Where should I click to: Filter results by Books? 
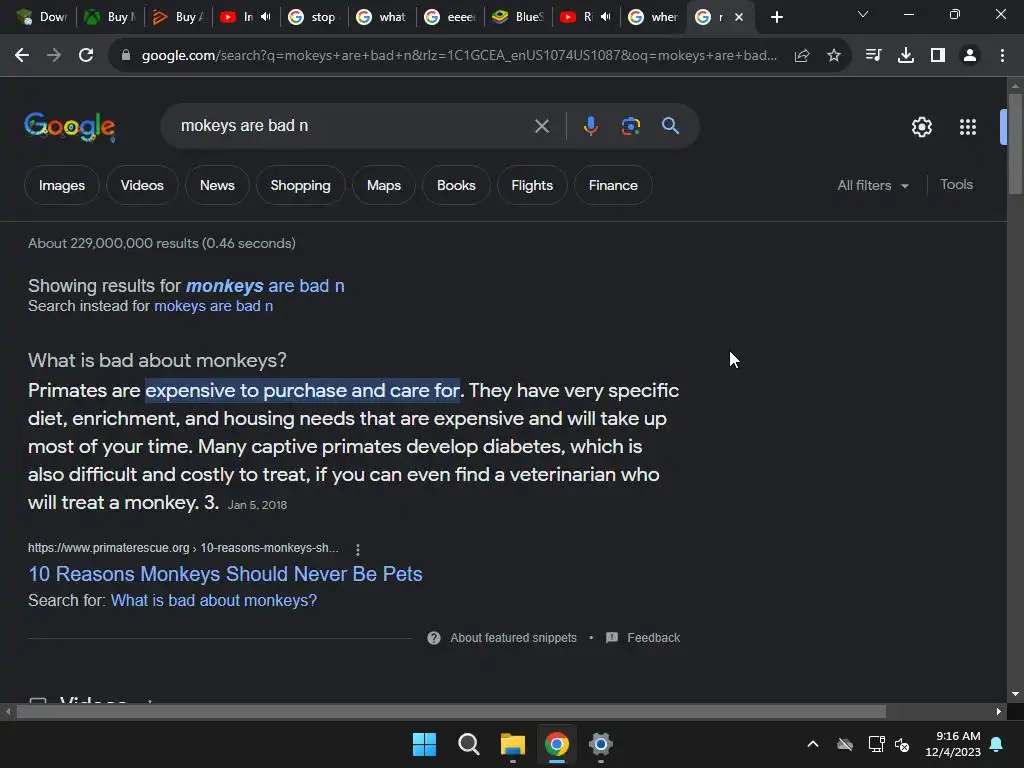coord(456,185)
